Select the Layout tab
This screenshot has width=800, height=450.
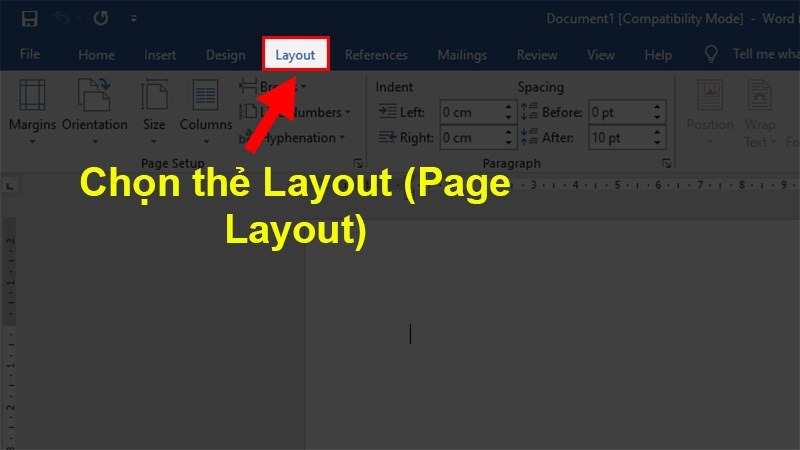[295, 54]
